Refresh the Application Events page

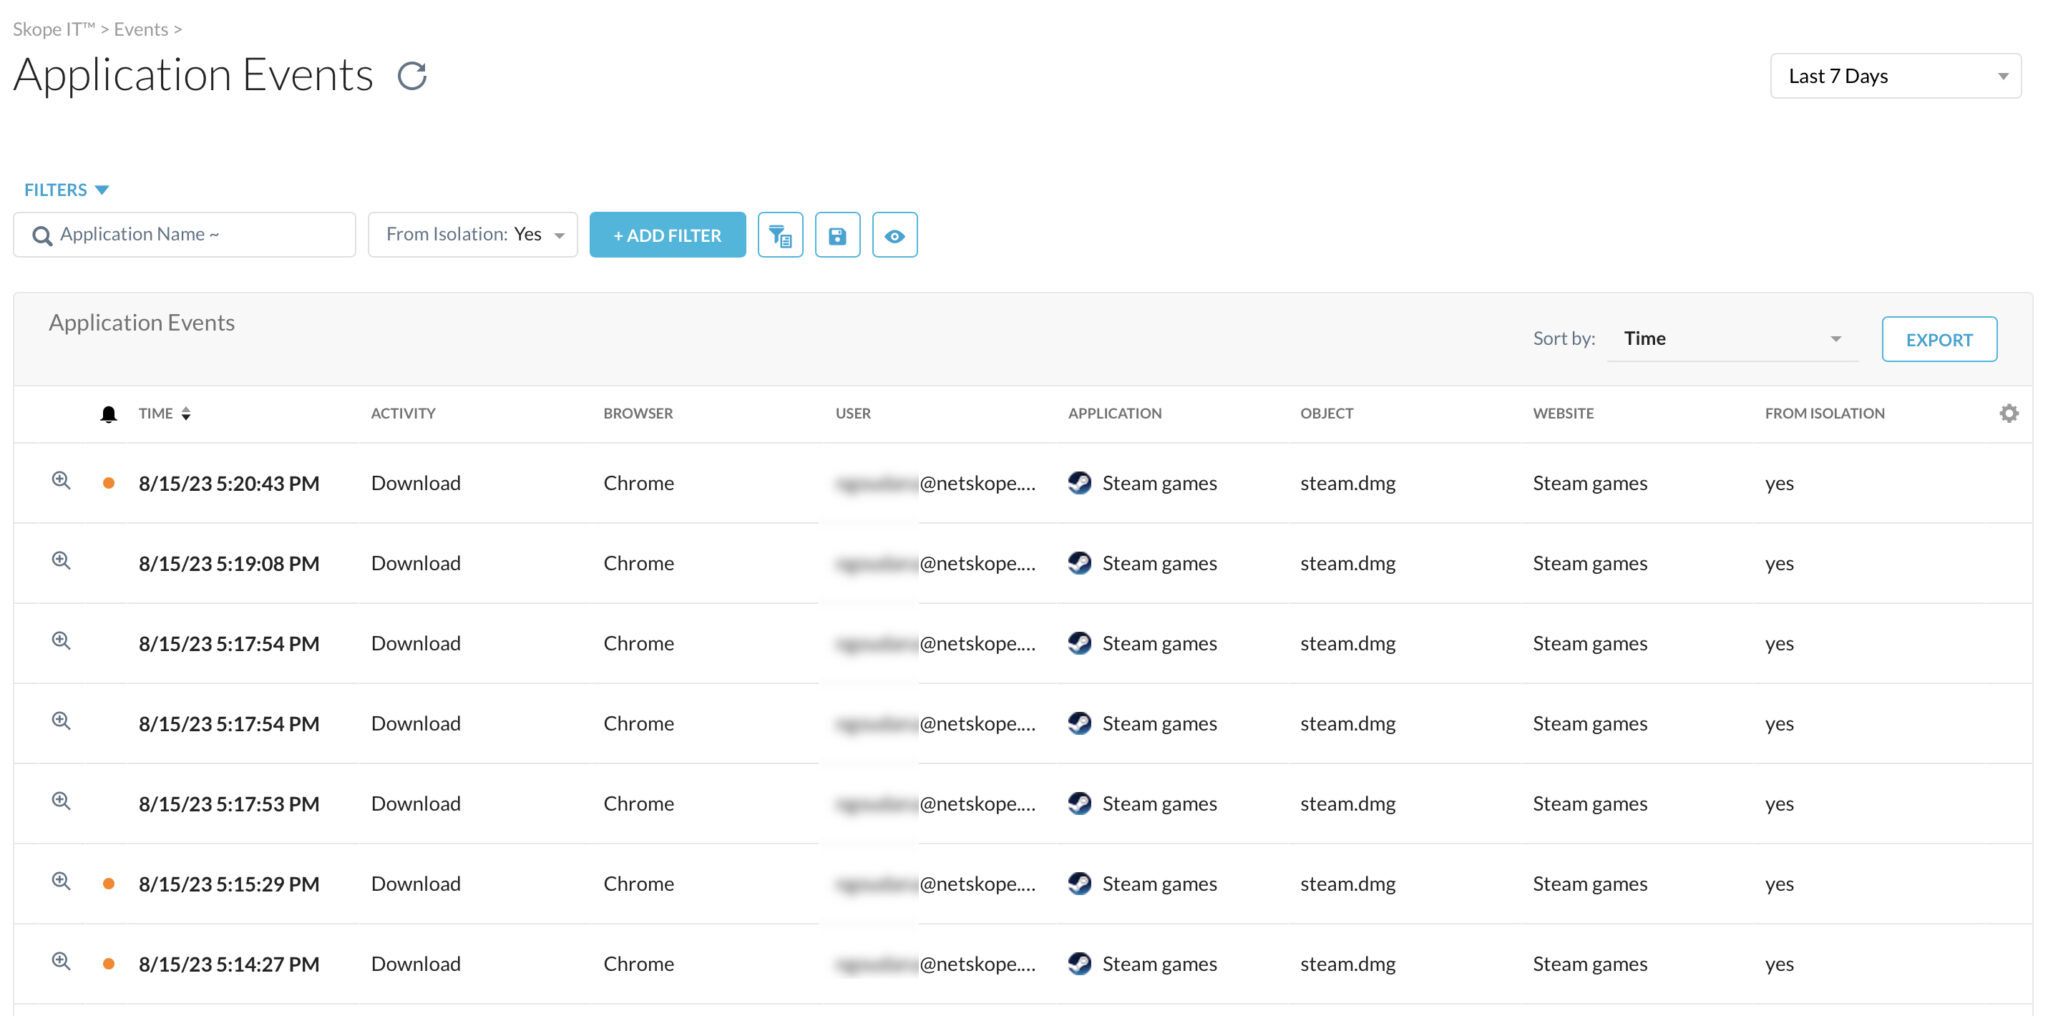click(x=412, y=76)
